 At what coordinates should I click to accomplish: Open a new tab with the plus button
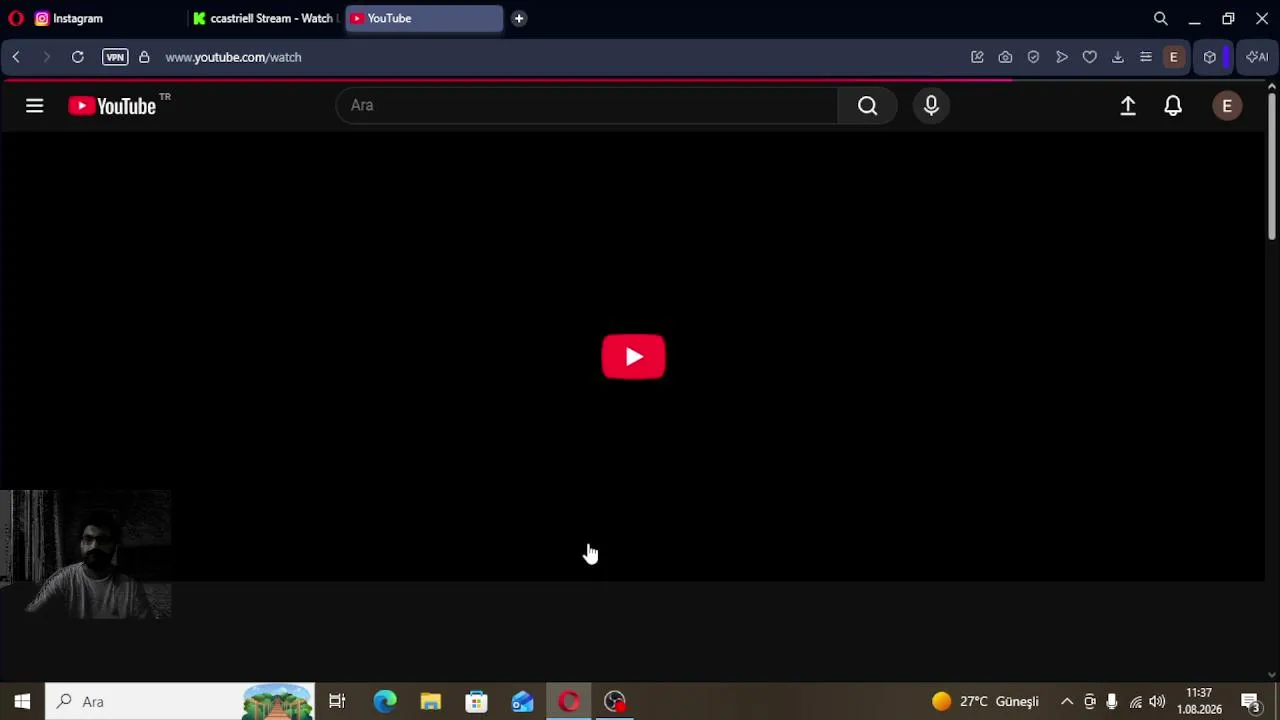click(x=519, y=18)
